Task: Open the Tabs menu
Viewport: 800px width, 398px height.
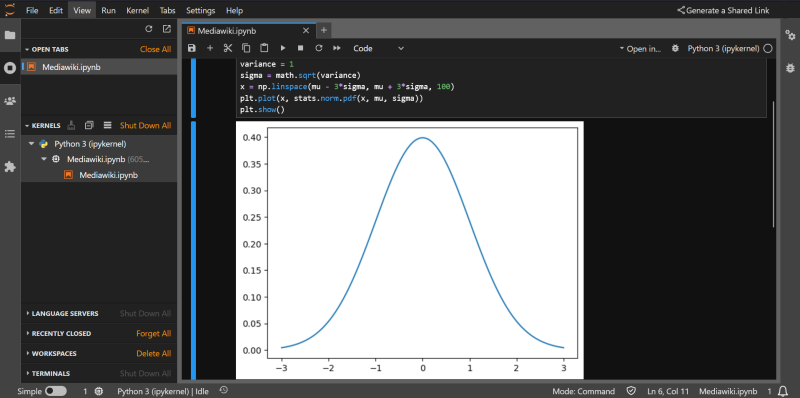Action: click(x=167, y=10)
